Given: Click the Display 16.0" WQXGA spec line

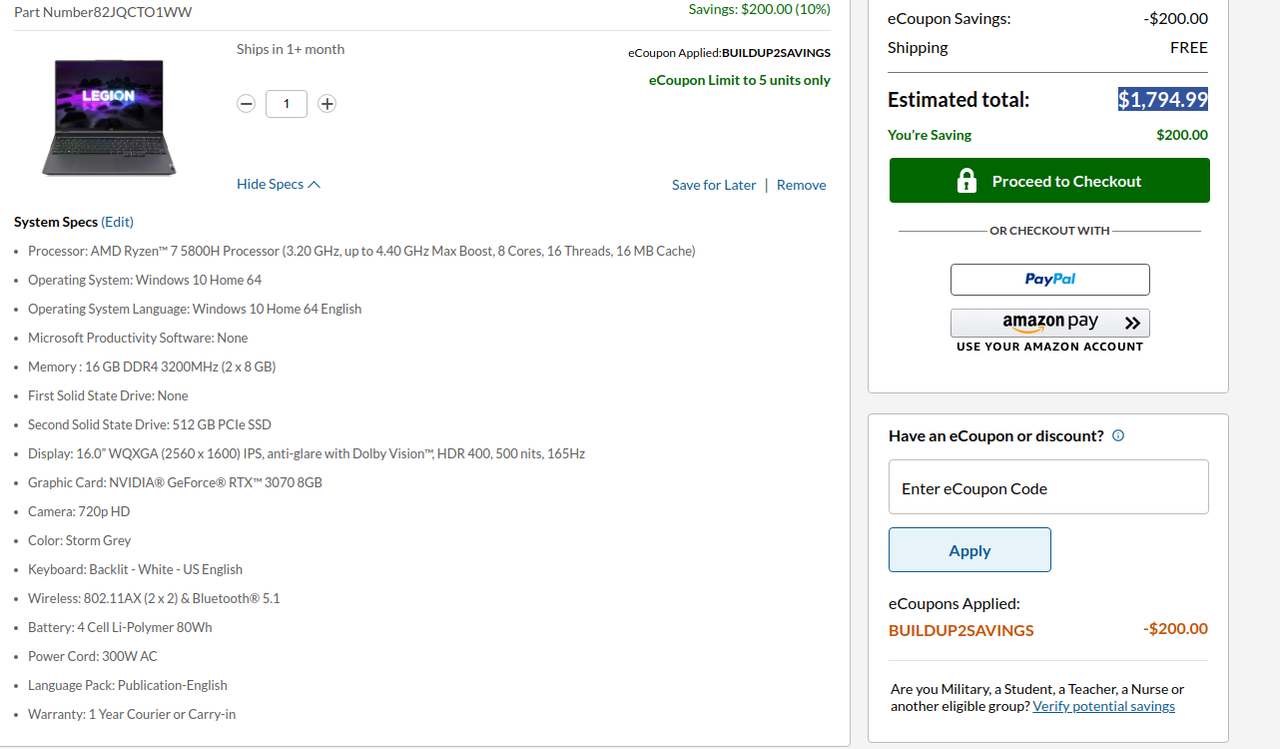Looking at the screenshot, I should [x=306, y=454].
